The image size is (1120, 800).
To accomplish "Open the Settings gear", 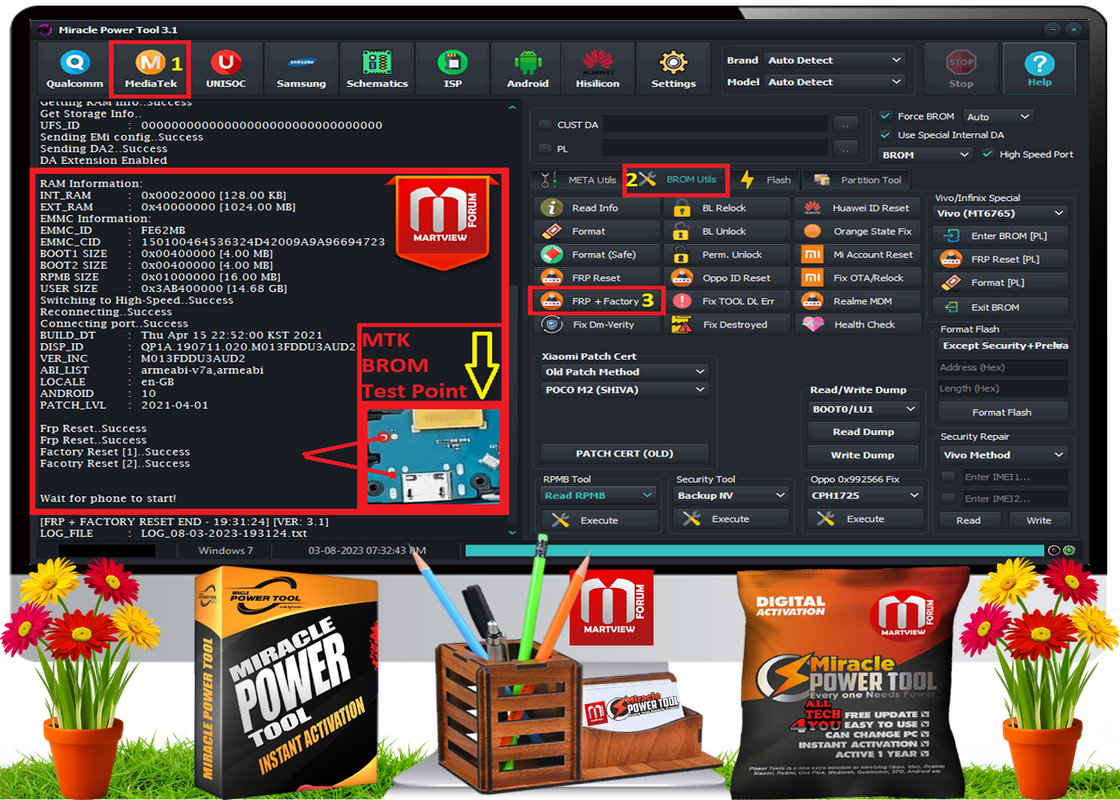I will tap(673, 69).
